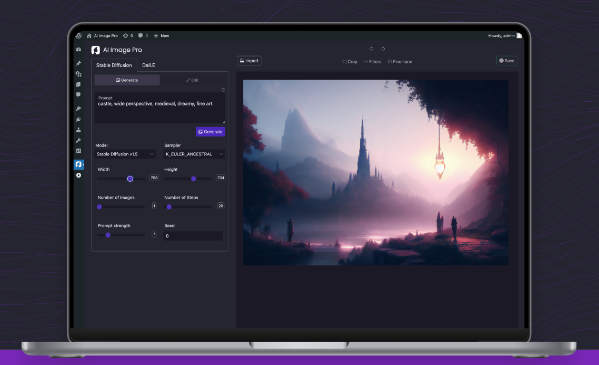
Task: Open the Users icon in the sidebar
Action: (78, 130)
